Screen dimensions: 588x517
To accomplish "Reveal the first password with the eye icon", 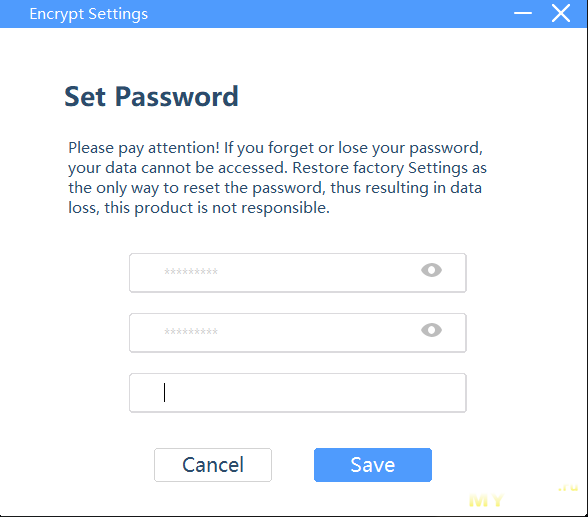I will point(431,270).
